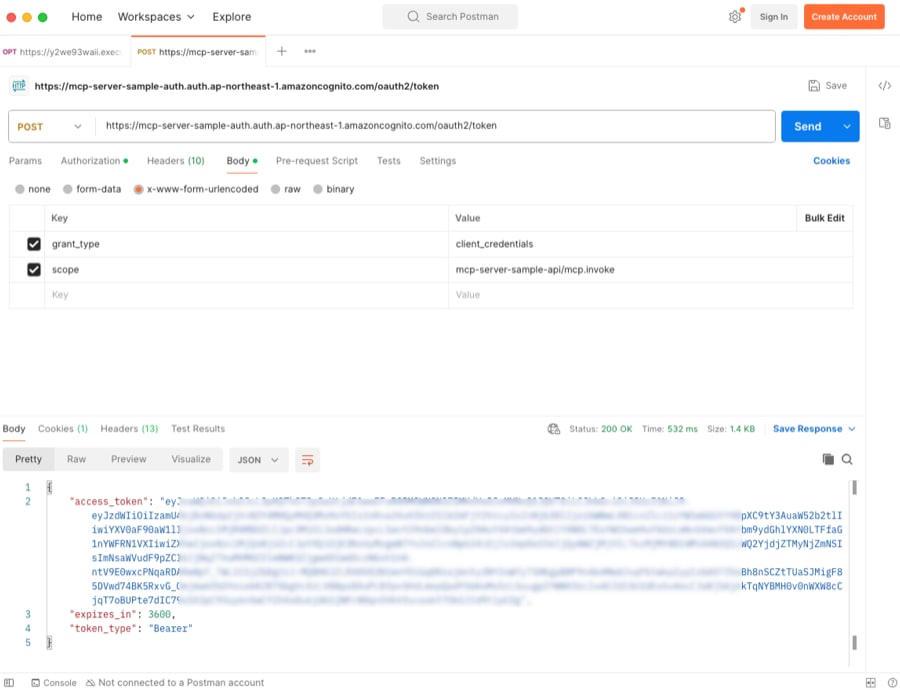
Task: Click the network globe icon near Status
Action: 553,429
